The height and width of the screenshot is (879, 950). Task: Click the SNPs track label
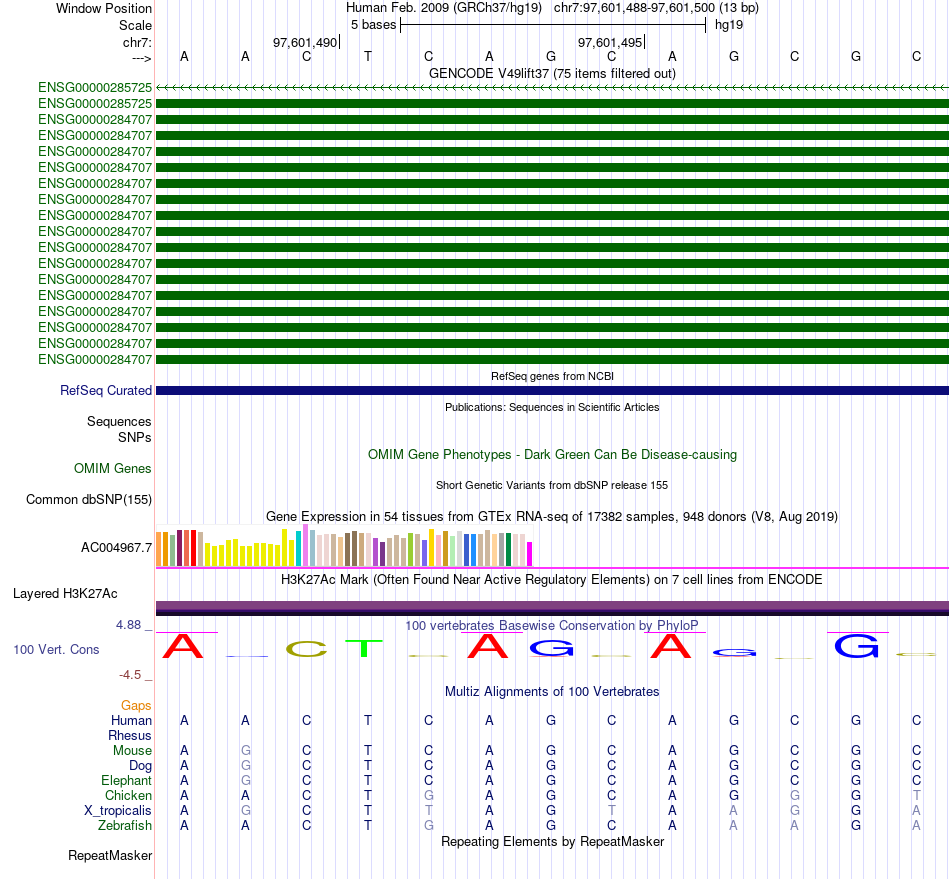[135, 437]
